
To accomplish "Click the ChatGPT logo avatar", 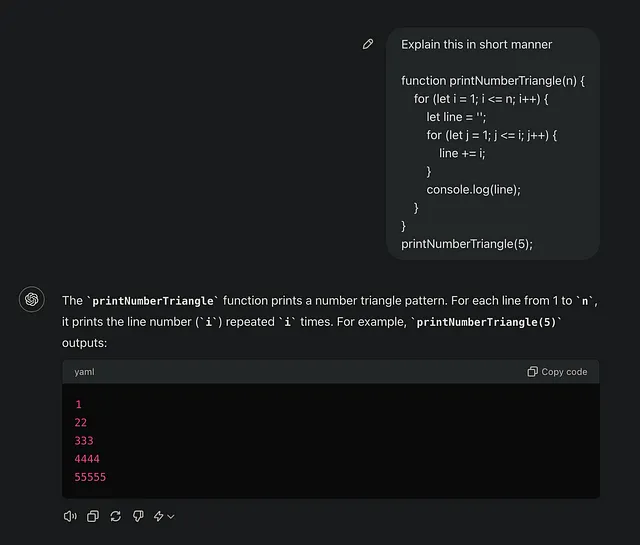I will pyautogui.click(x=32, y=299).
